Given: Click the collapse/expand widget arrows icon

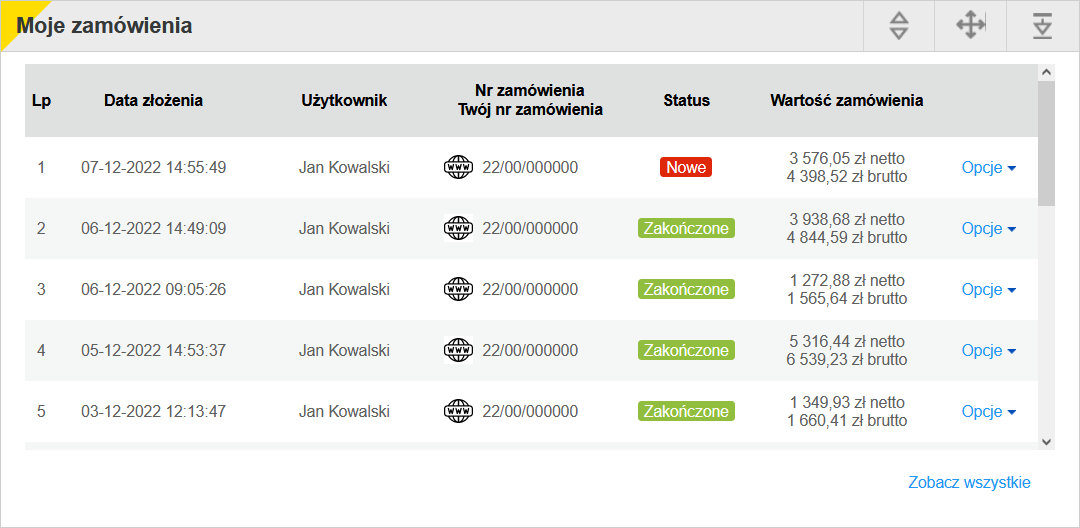Looking at the screenshot, I should [x=899, y=26].
